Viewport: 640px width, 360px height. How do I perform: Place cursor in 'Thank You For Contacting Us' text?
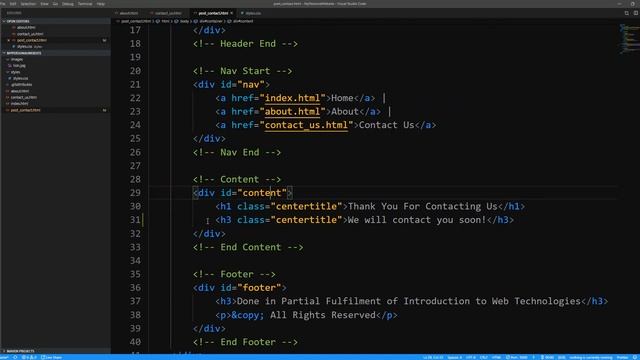(422, 206)
